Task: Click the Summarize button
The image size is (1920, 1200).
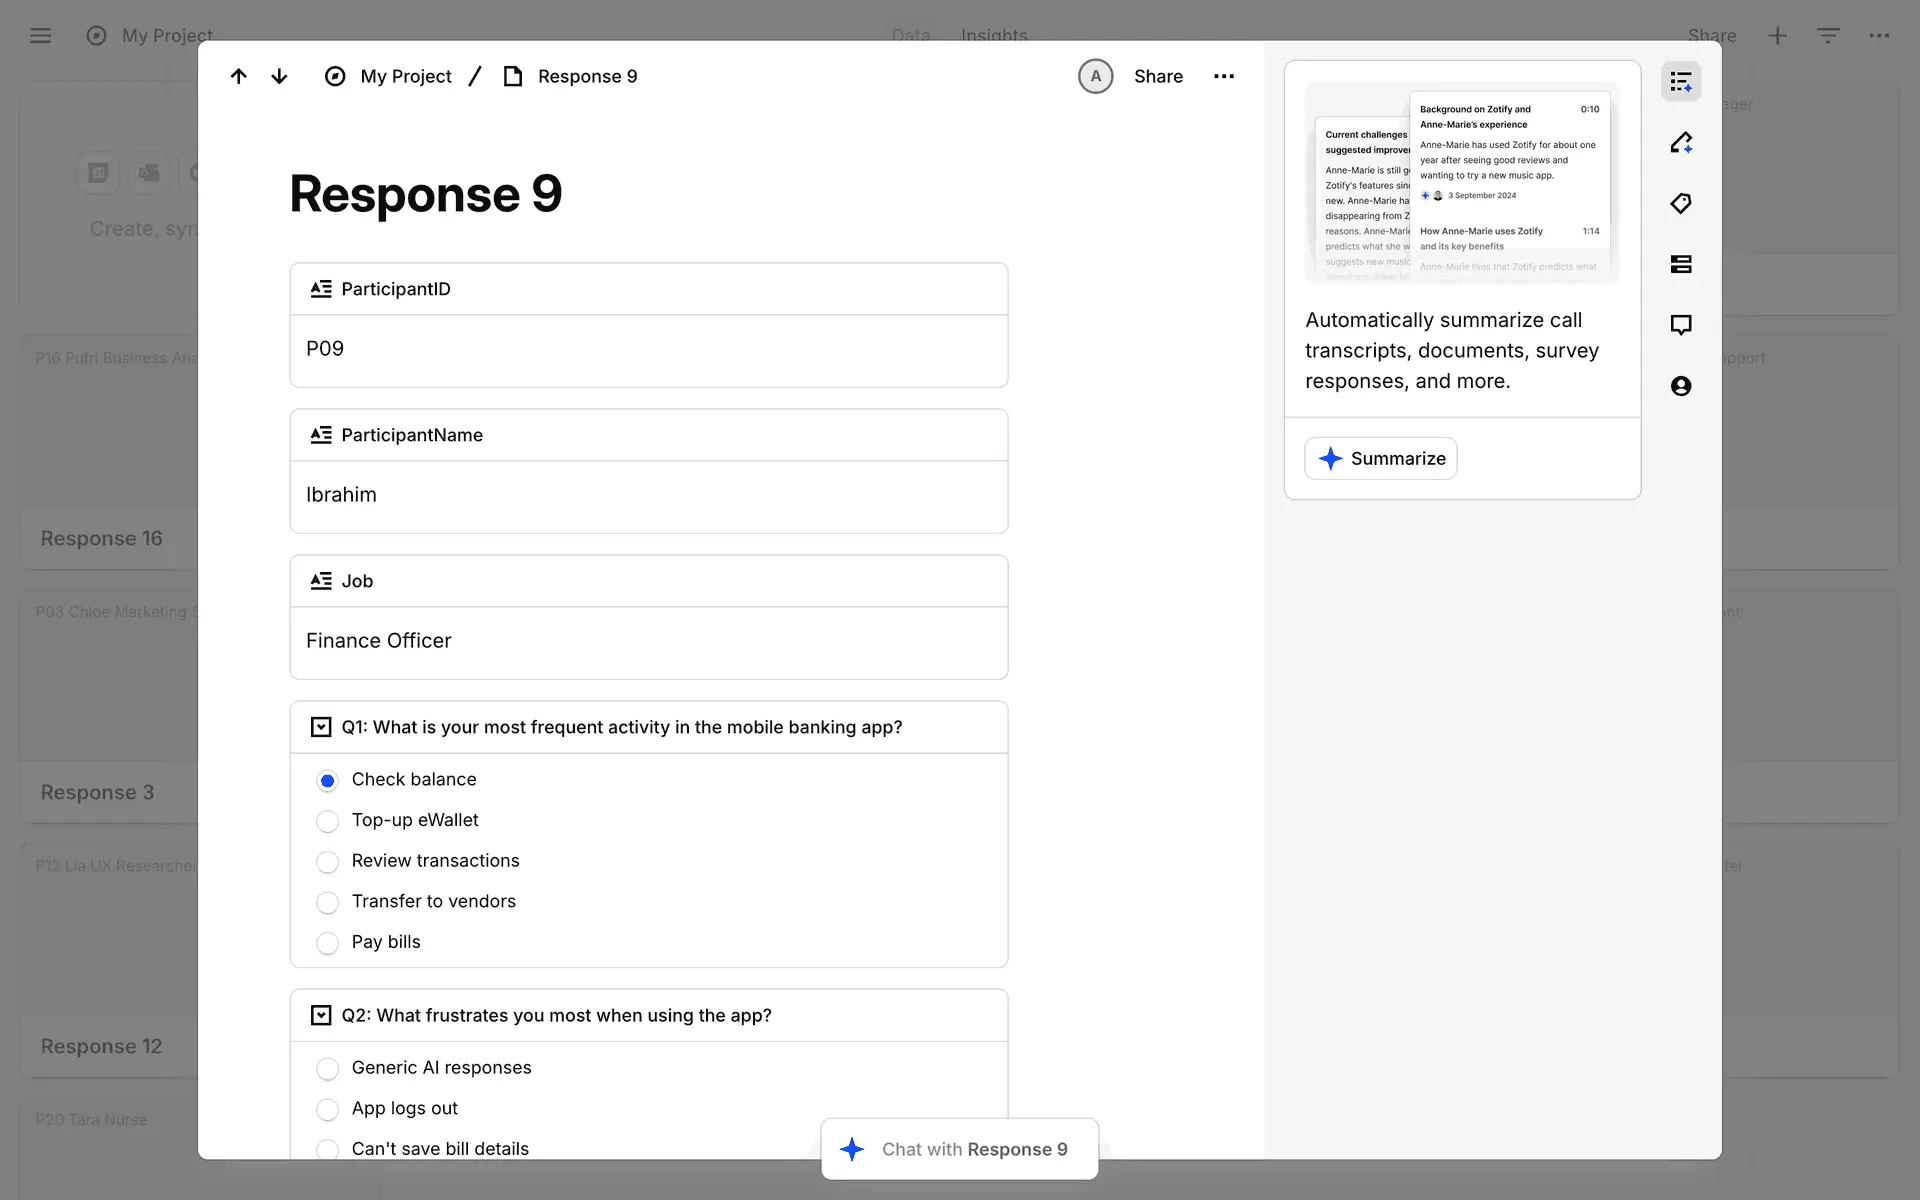Action: click(x=1381, y=458)
